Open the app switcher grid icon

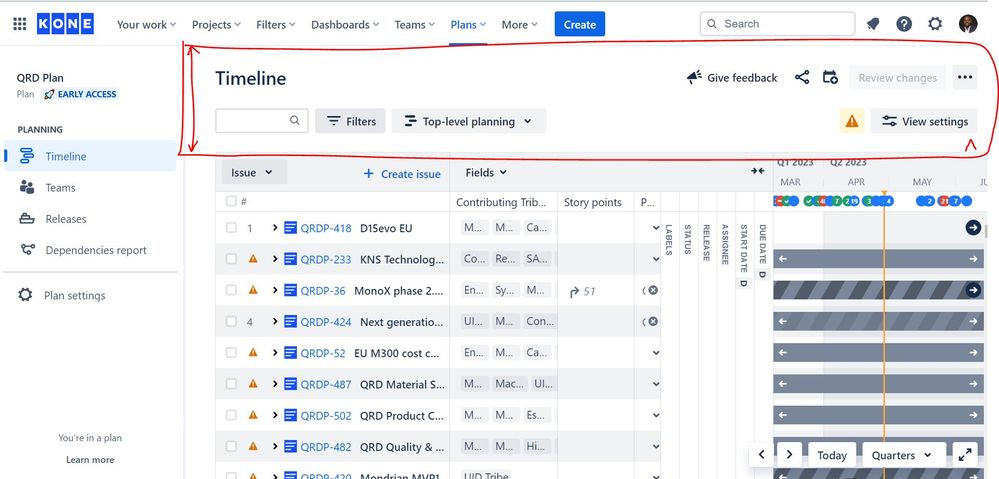click(x=20, y=24)
